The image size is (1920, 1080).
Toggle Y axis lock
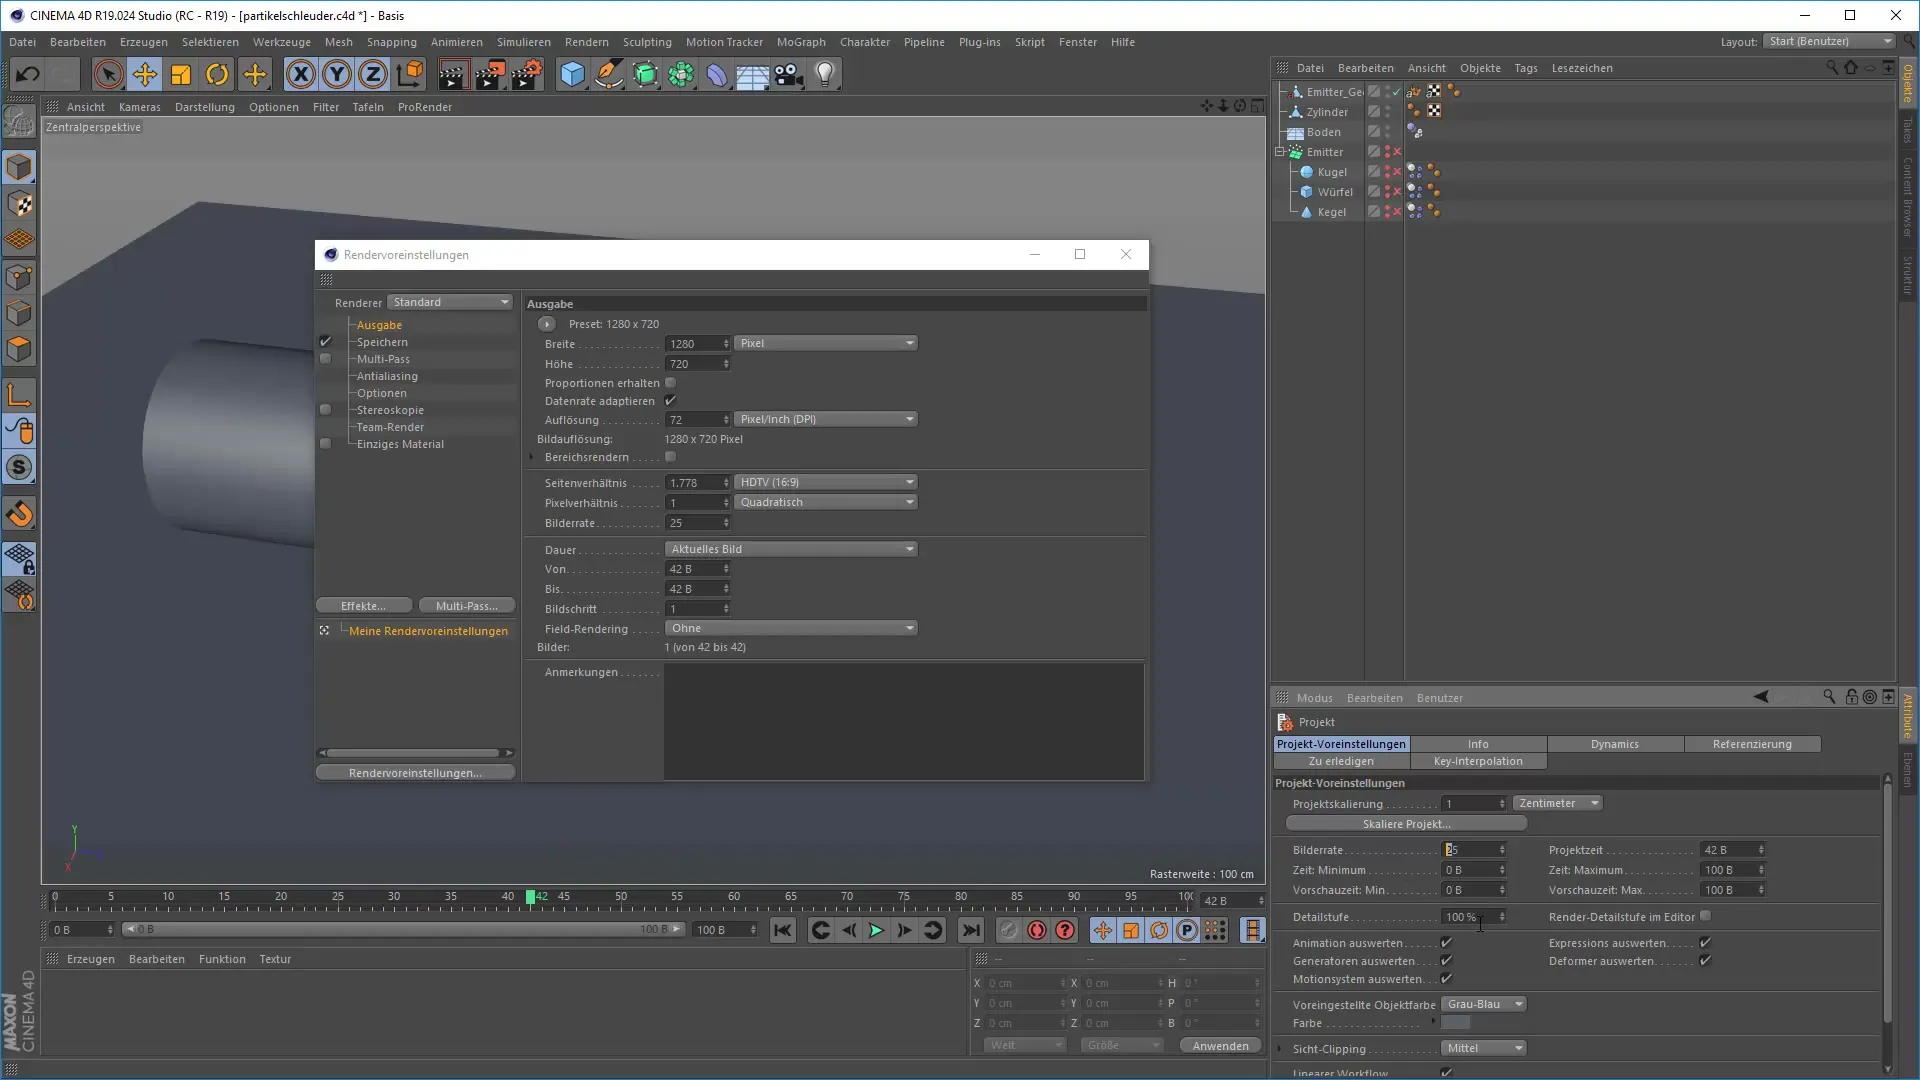coord(337,74)
